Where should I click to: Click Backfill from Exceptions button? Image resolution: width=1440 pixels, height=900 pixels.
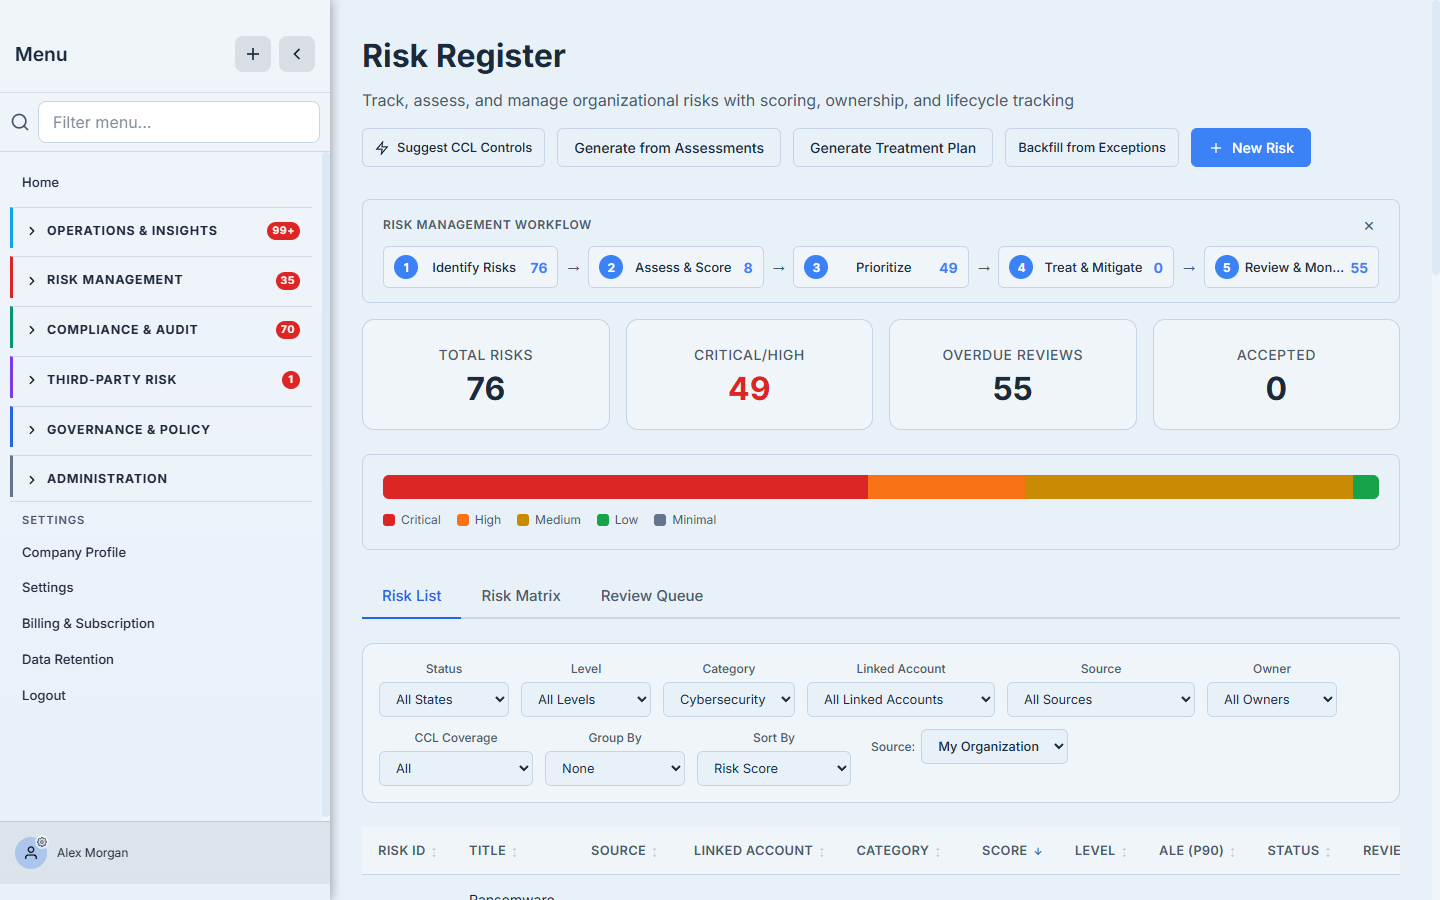[1092, 148]
